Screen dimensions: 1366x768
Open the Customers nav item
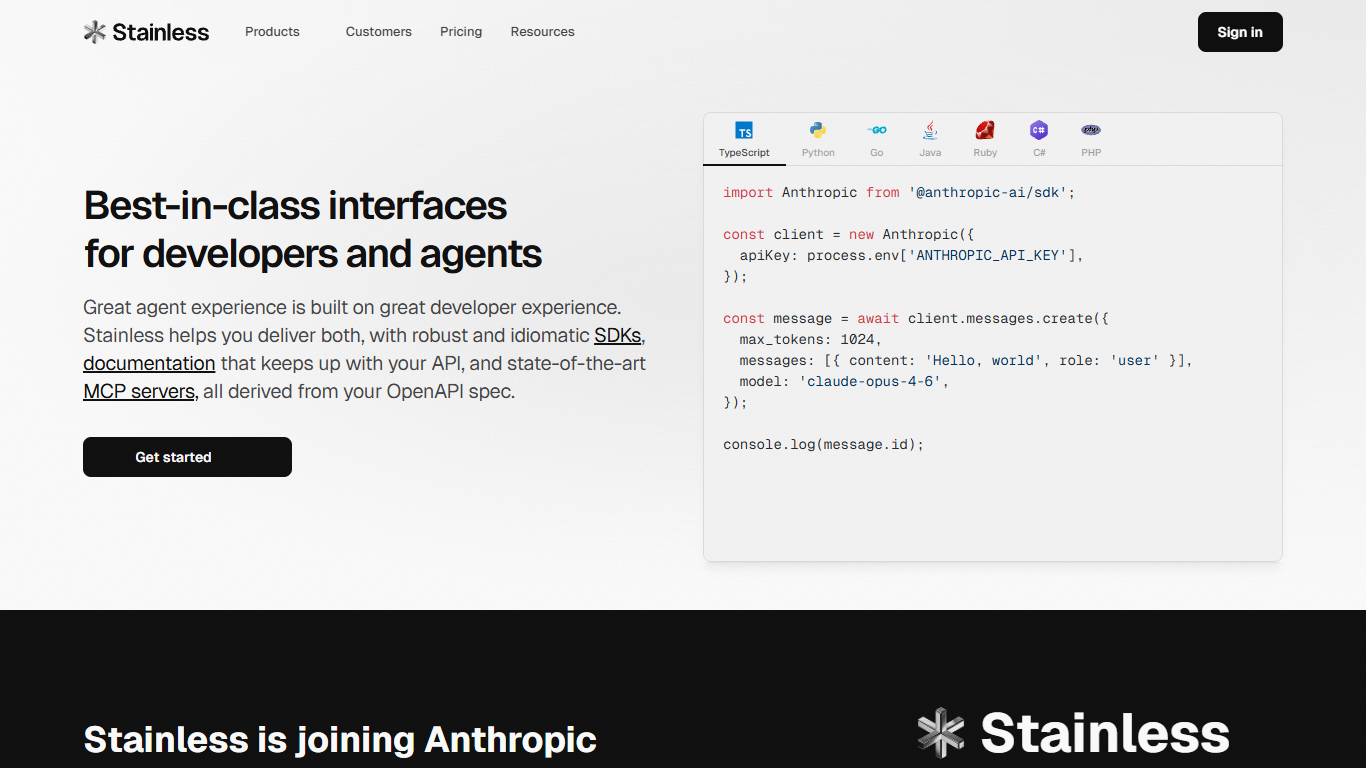click(x=379, y=32)
